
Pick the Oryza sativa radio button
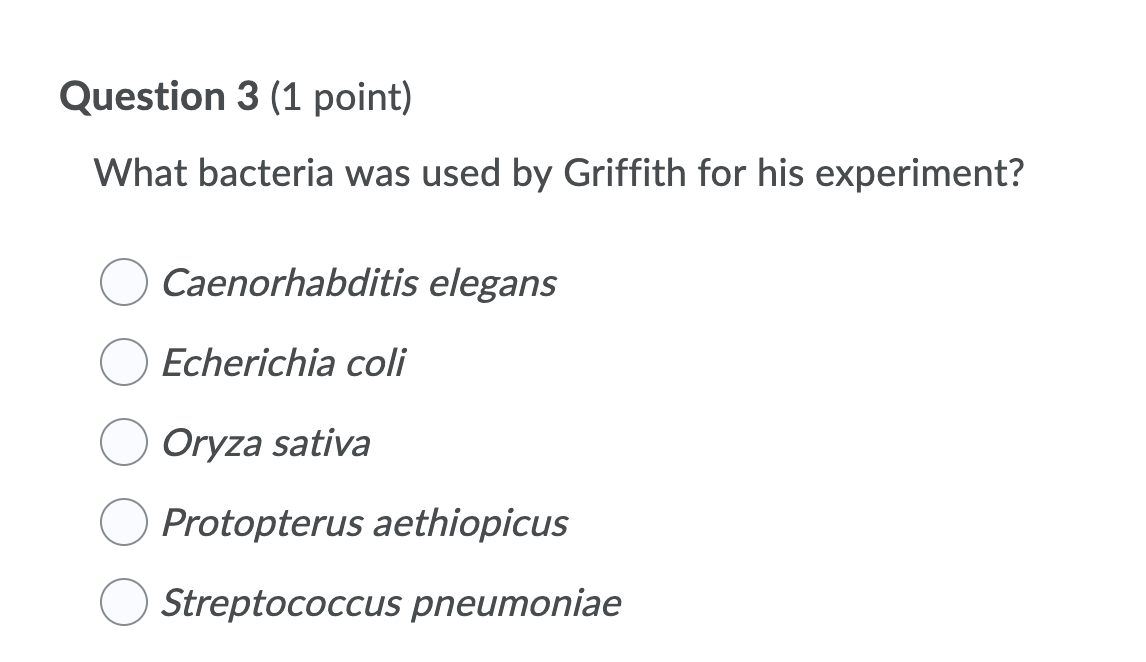click(x=124, y=443)
